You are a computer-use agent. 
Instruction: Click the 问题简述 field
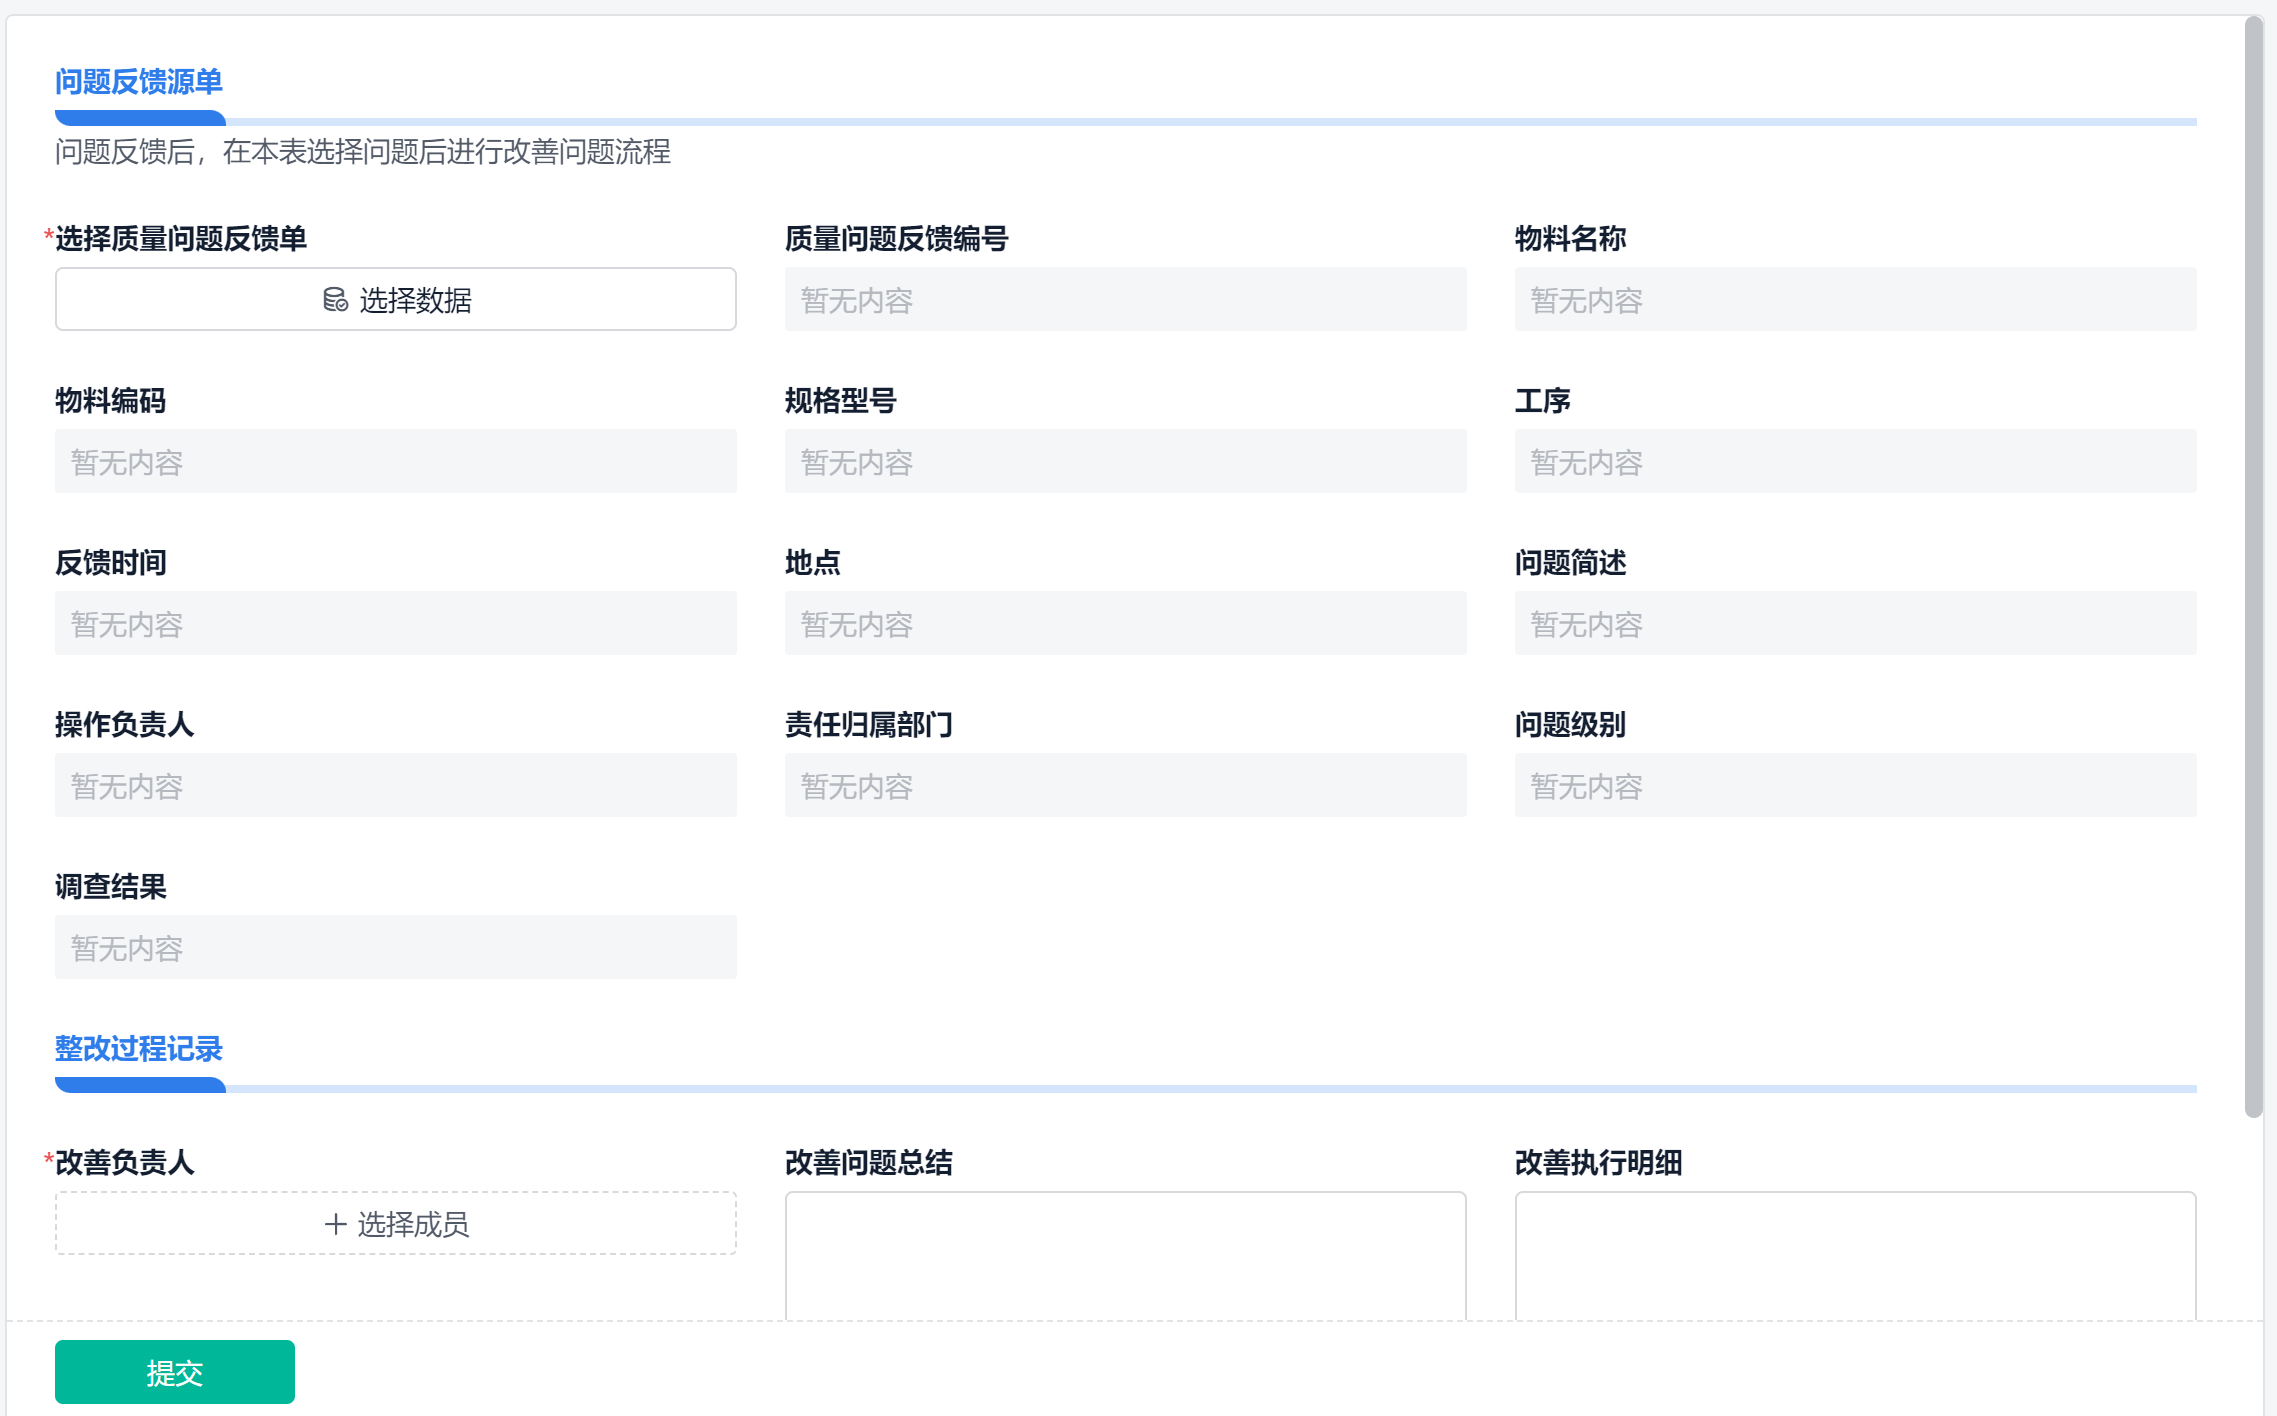point(1855,623)
